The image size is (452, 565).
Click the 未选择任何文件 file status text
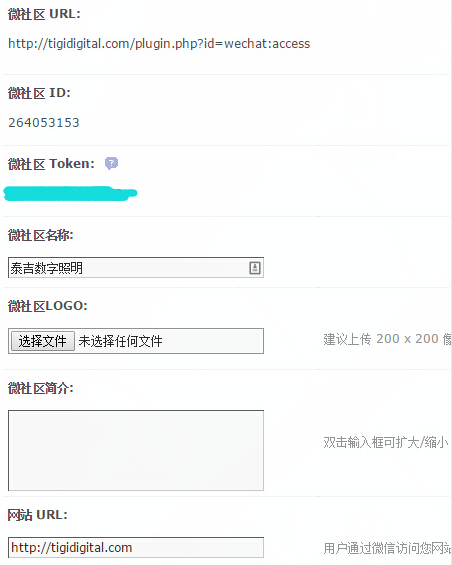(x=120, y=341)
